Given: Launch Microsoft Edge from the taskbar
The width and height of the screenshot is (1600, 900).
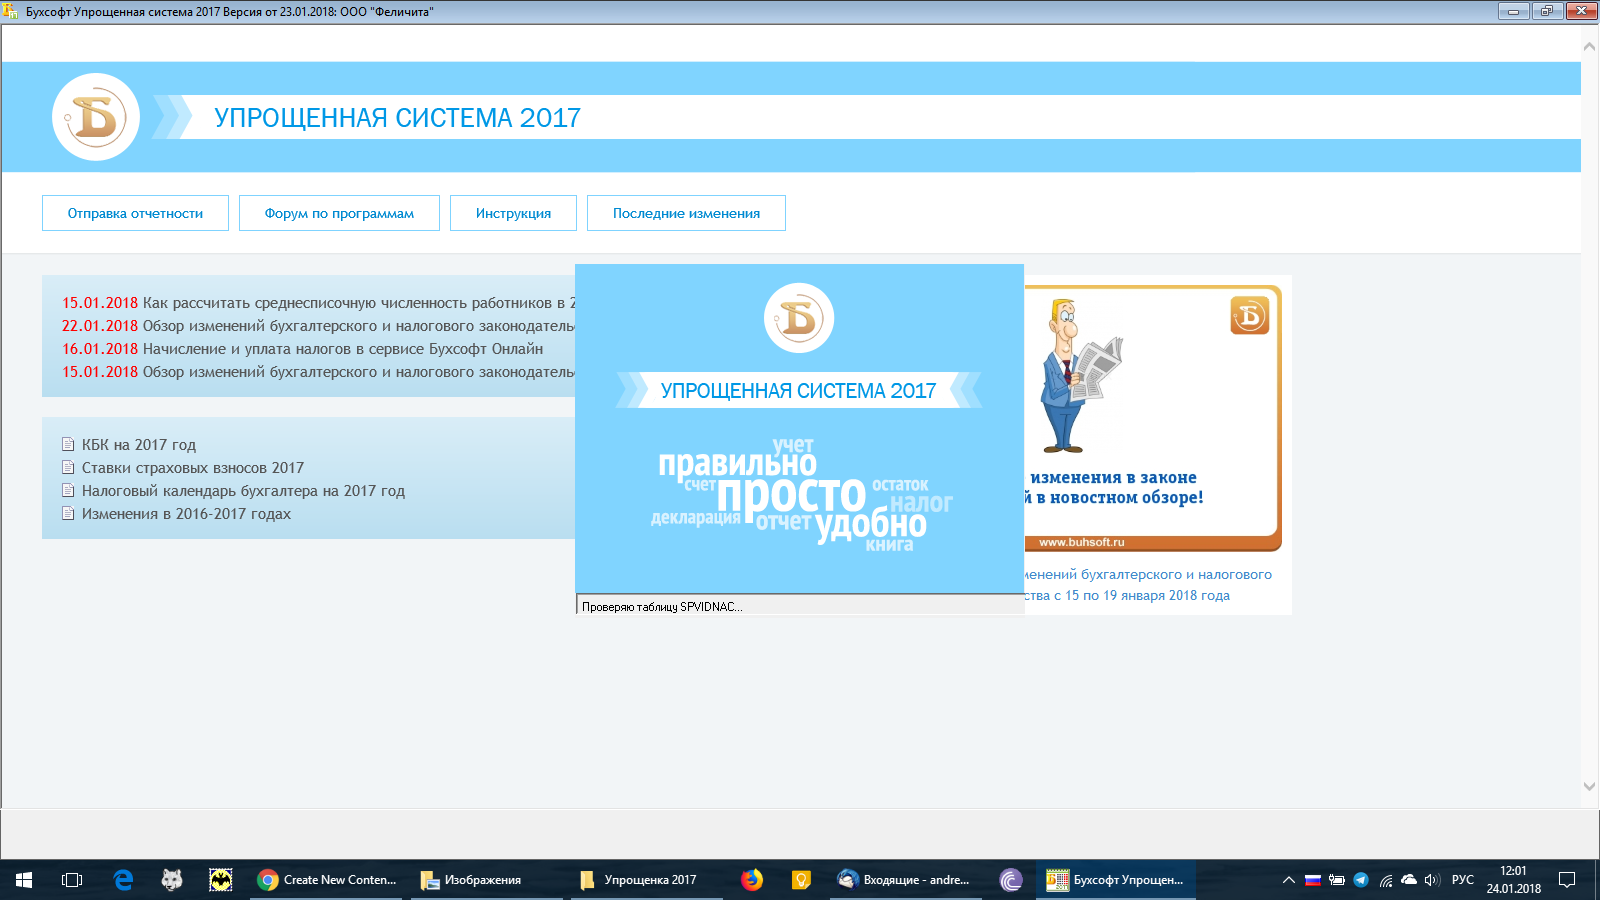Looking at the screenshot, I should (x=123, y=880).
